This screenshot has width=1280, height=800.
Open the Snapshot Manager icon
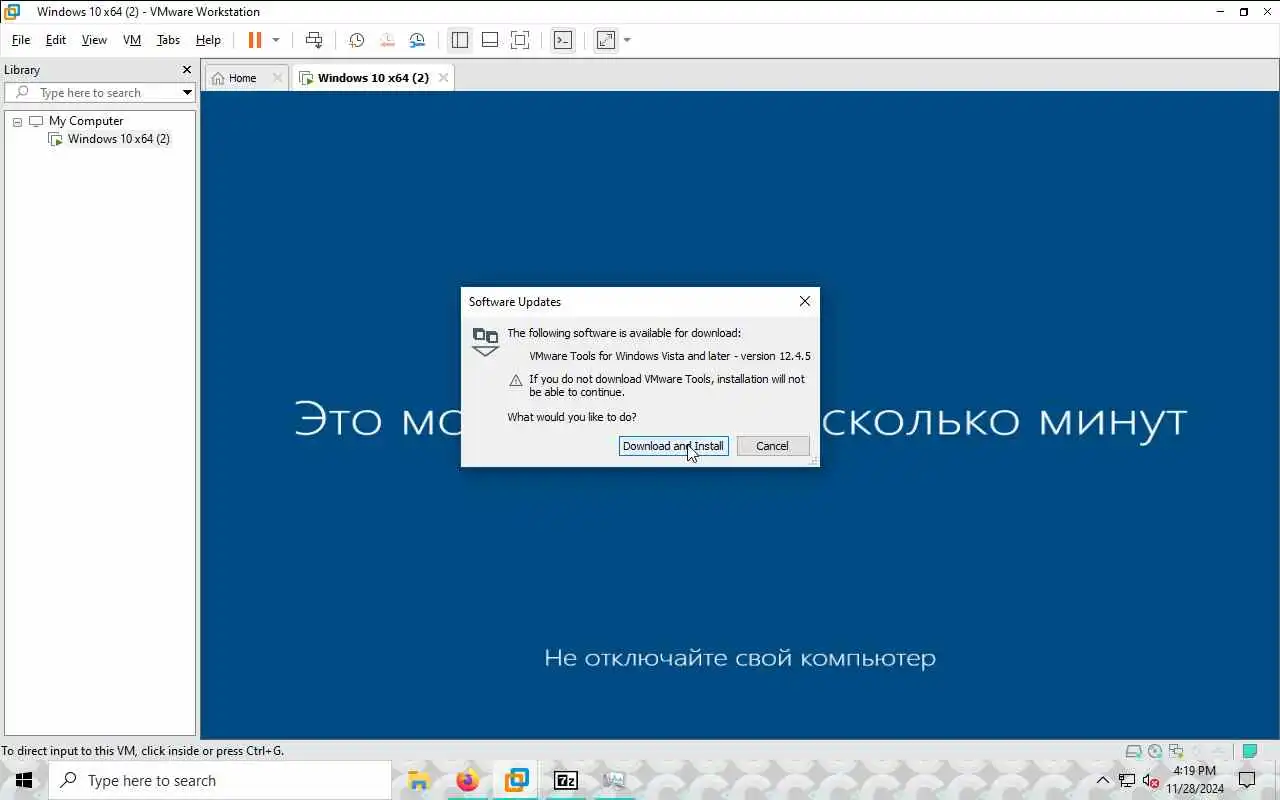pos(417,40)
